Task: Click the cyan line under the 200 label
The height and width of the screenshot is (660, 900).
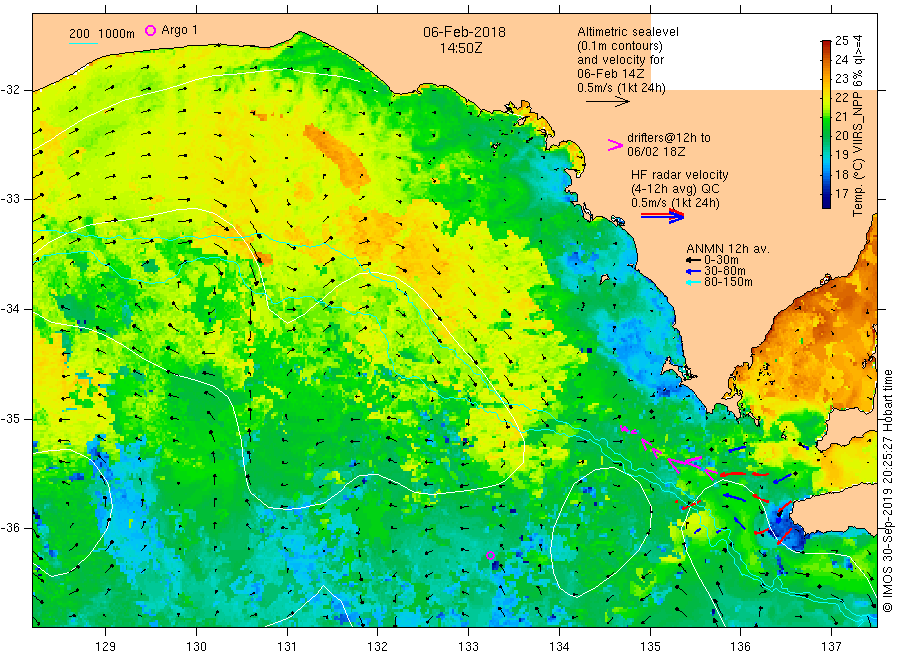Action: pyautogui.click(x=84, y=44)
